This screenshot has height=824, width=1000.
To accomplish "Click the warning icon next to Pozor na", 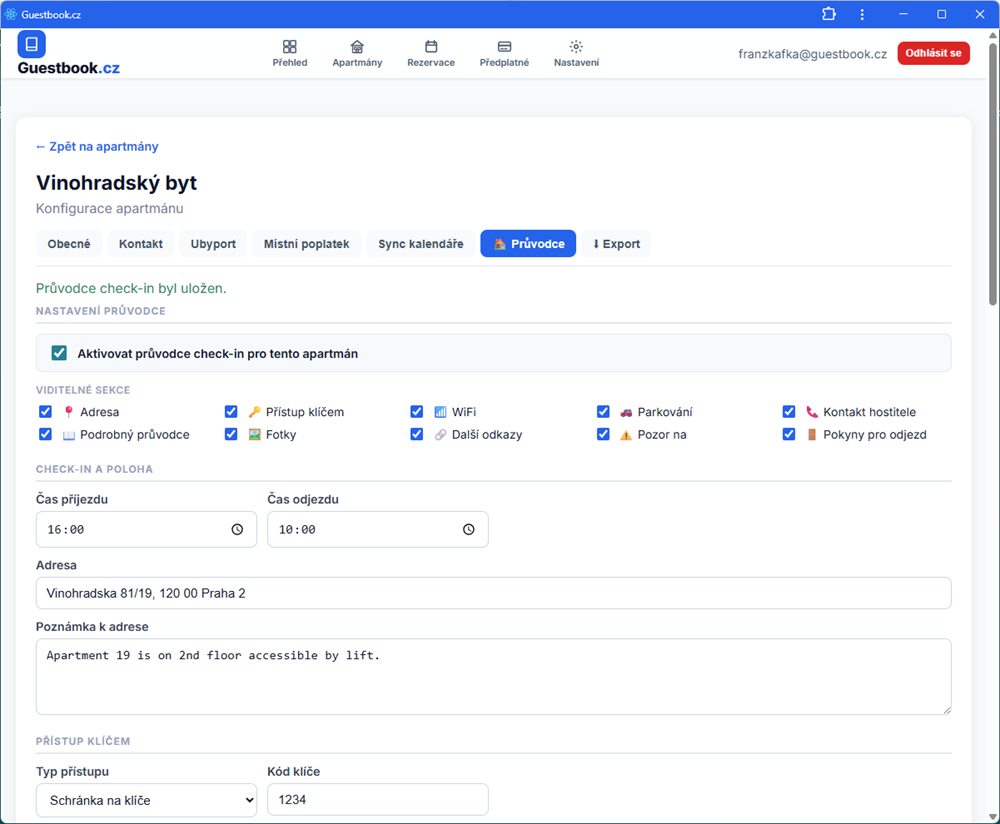I will [x=626, y=435].
